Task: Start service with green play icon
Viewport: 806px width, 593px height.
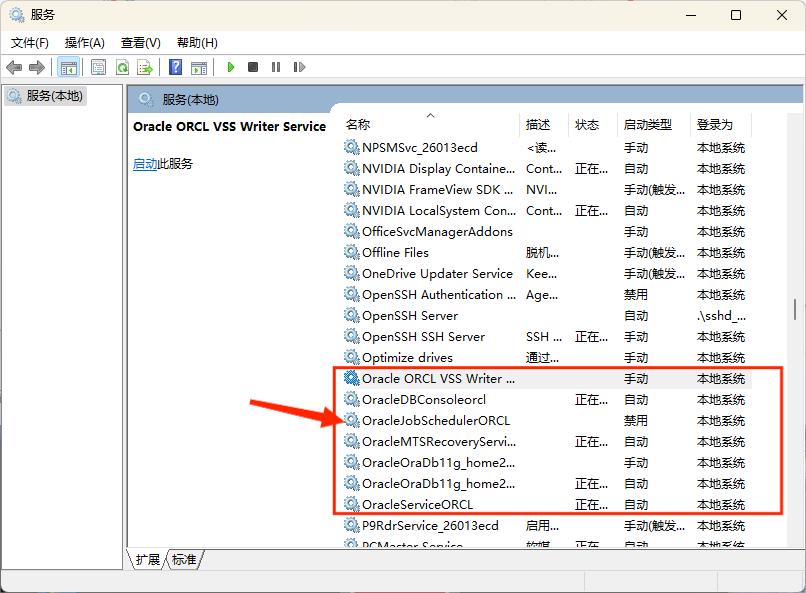Action: tap(230, 67)
